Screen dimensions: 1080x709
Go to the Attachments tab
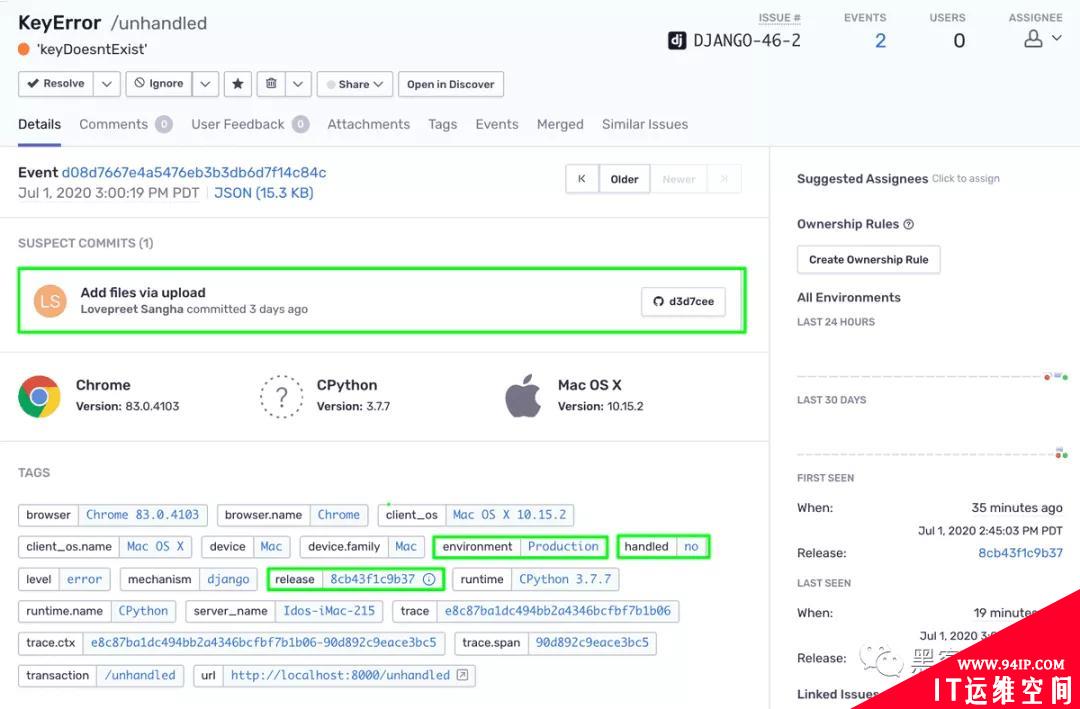coord(368,125)
